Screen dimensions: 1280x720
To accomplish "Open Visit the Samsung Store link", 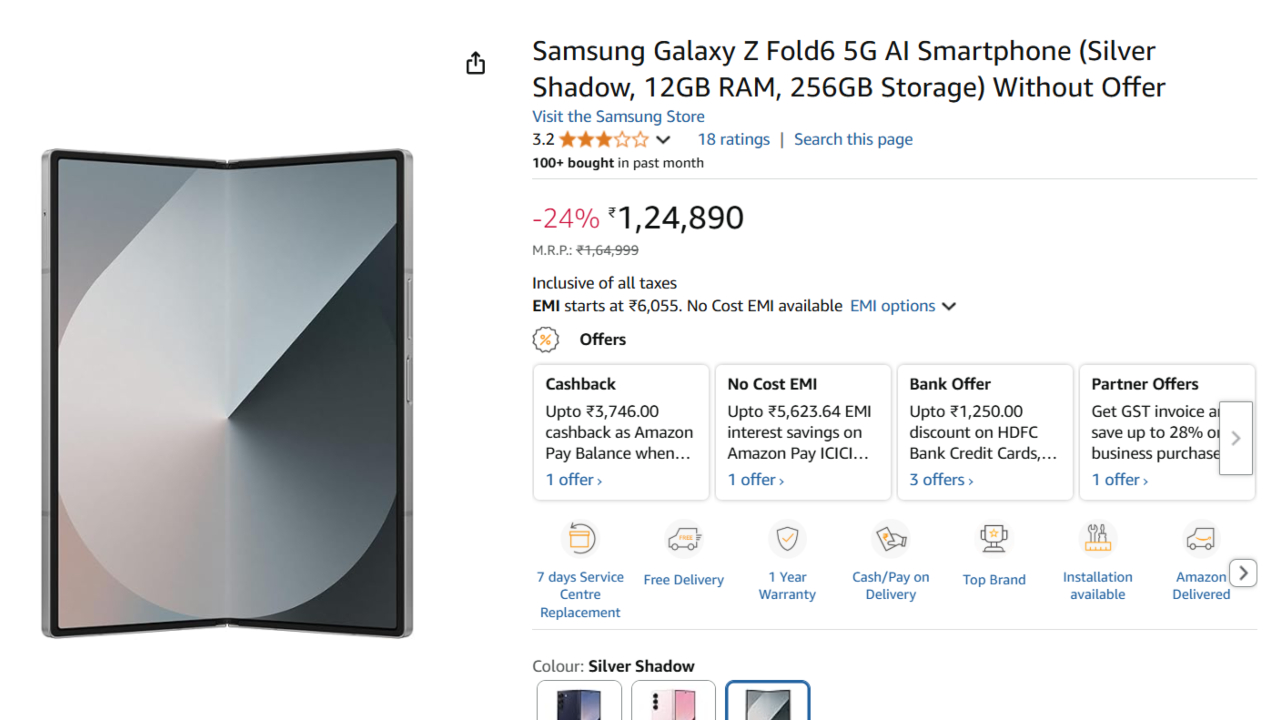I will pyautogui.click(x=618, y=117).
